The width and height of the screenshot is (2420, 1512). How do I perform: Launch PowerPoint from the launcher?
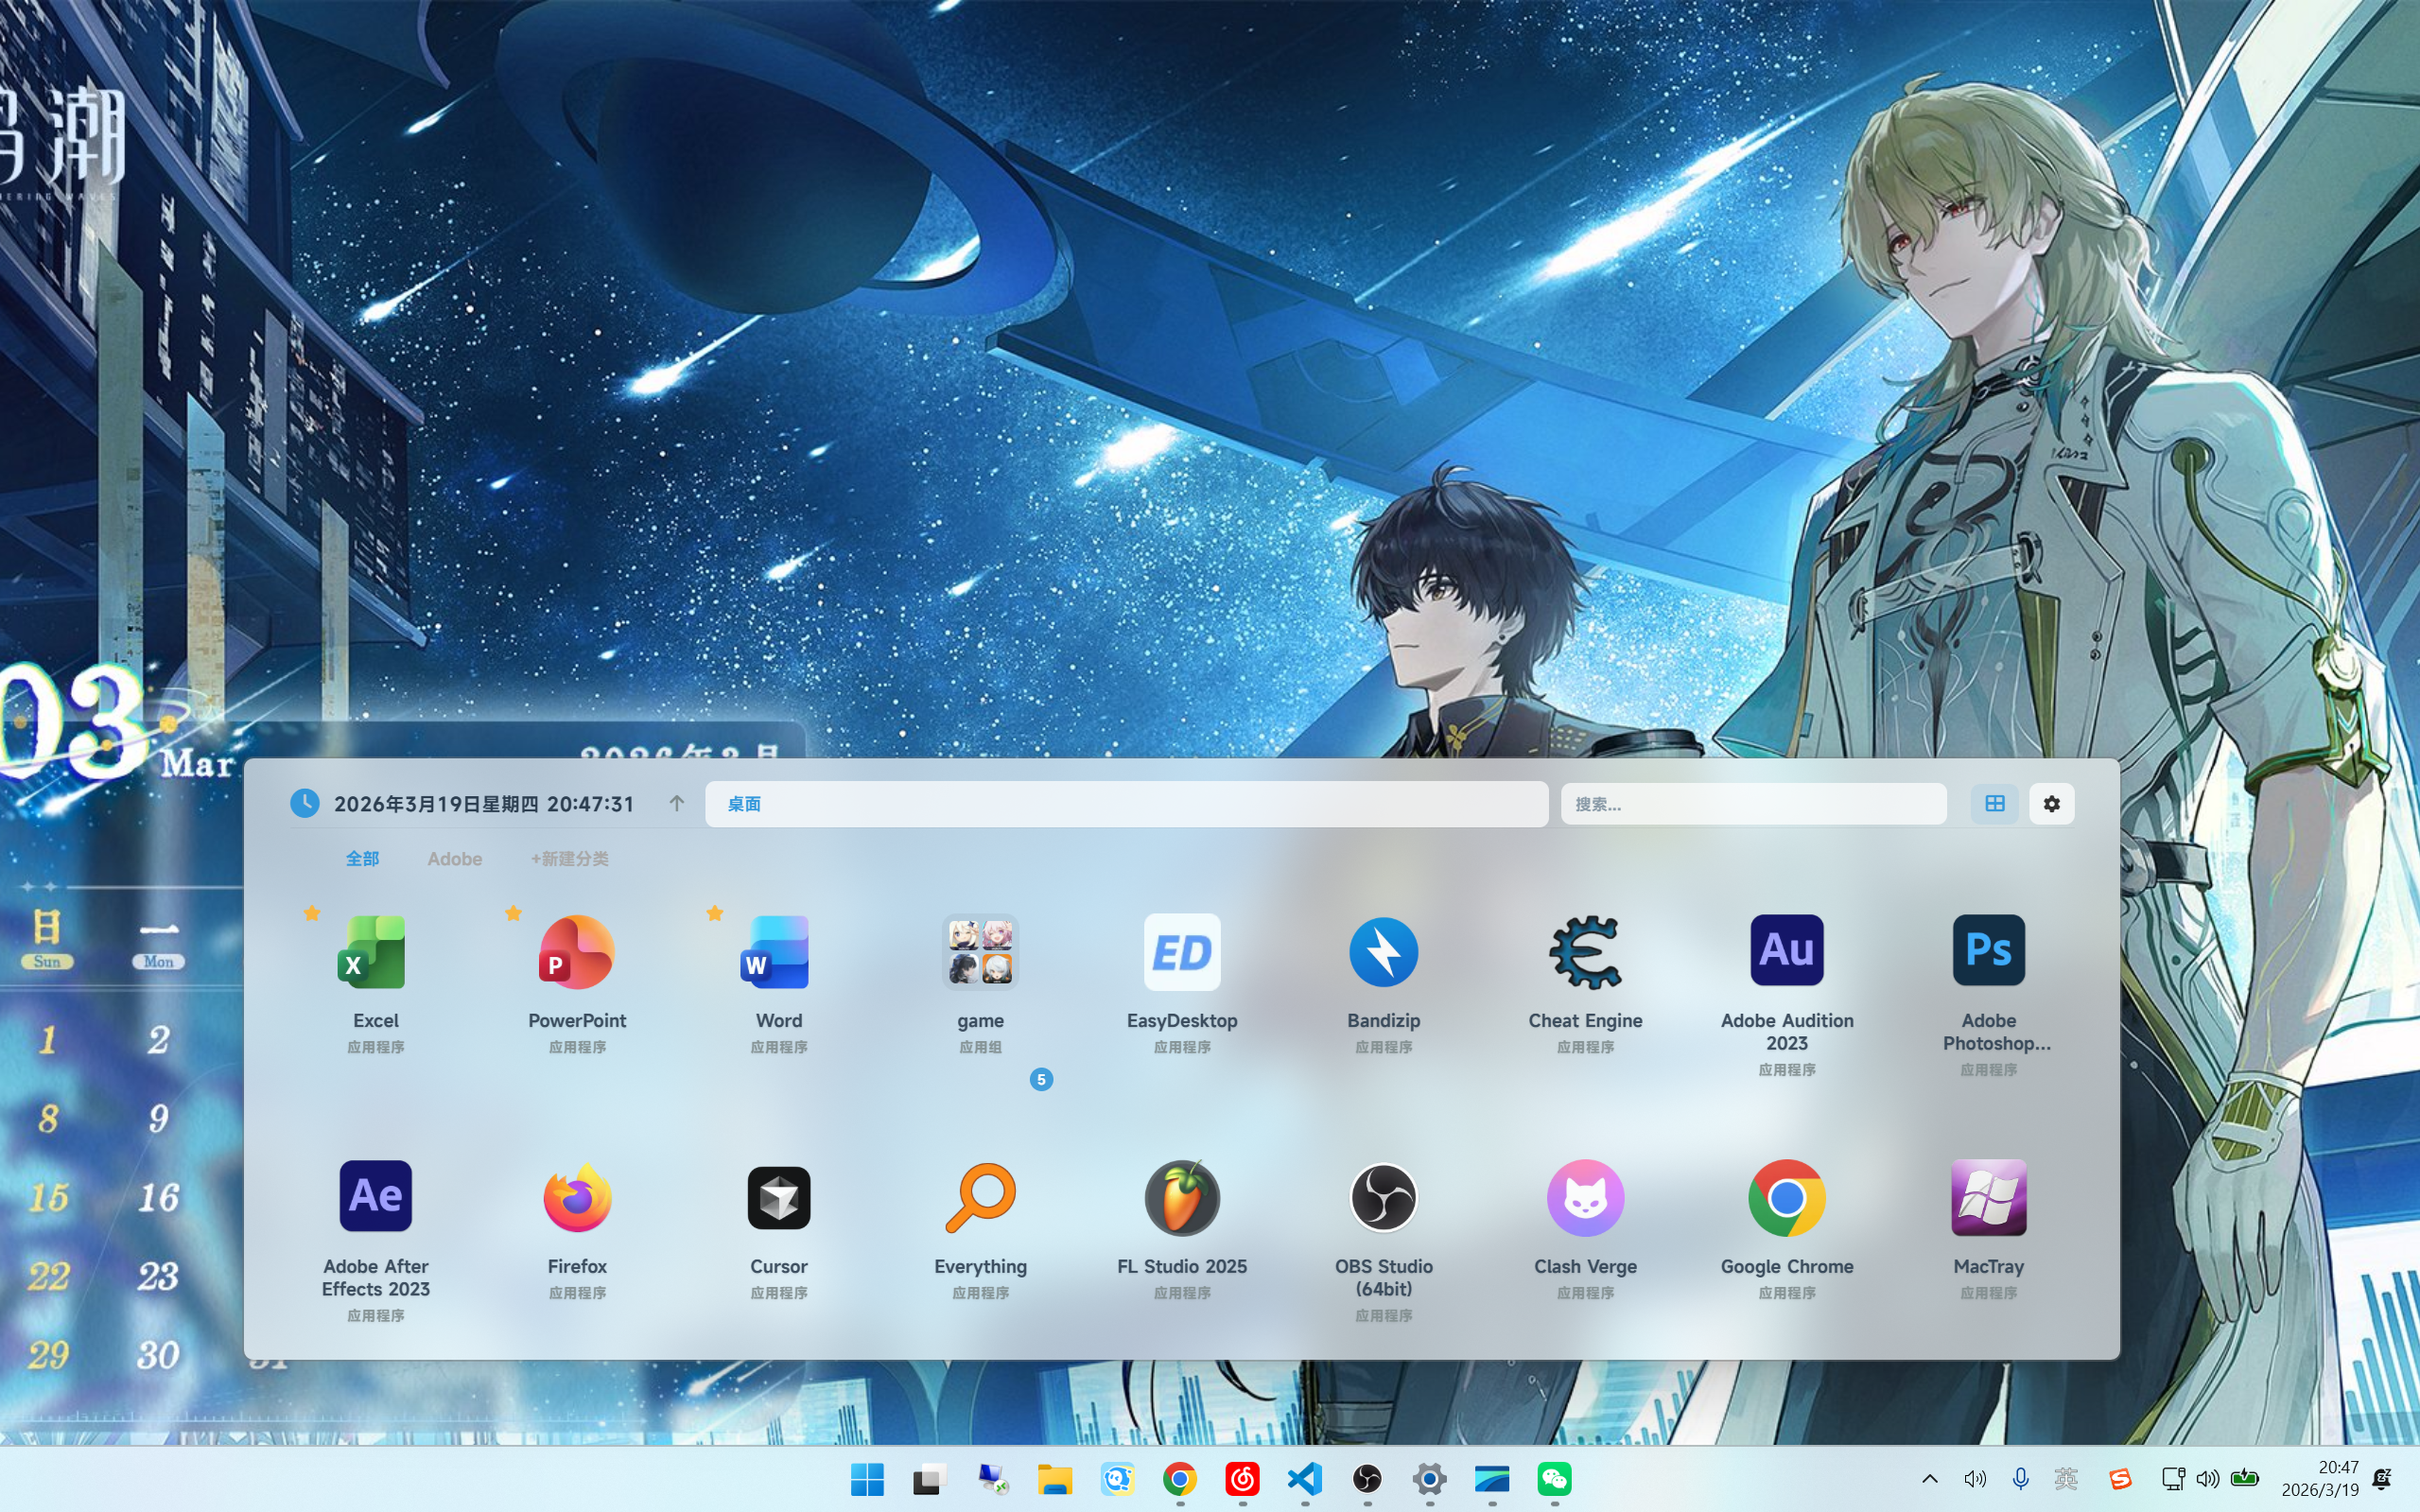[x=577, y=952]
